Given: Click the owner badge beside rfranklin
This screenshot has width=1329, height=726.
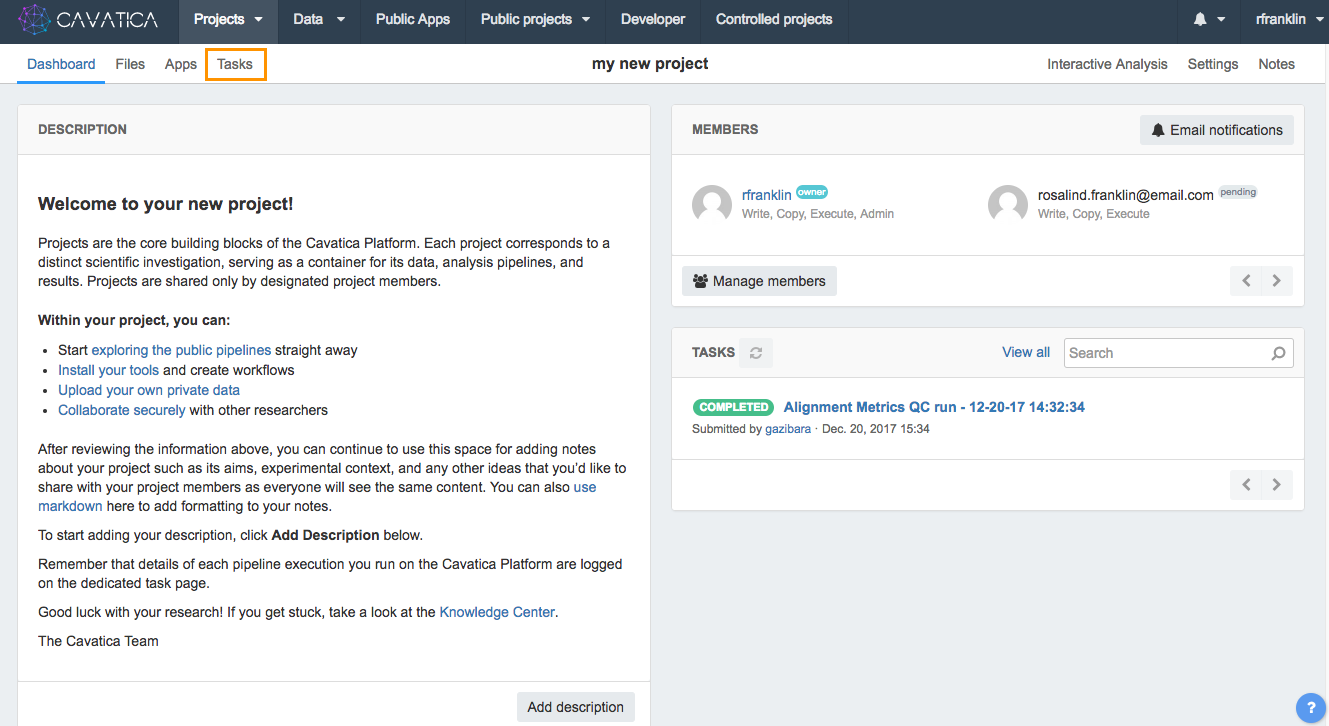Looking at the screenshot, I should point(812,192).
